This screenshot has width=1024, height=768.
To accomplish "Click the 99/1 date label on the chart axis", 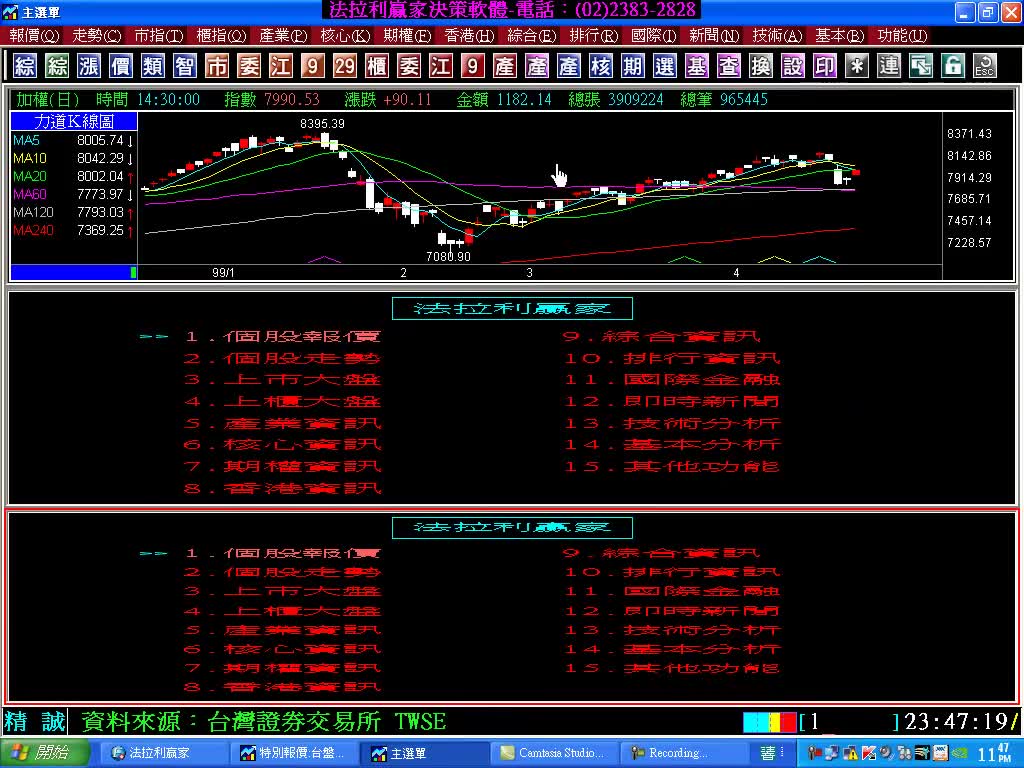I will pos(223,272).
